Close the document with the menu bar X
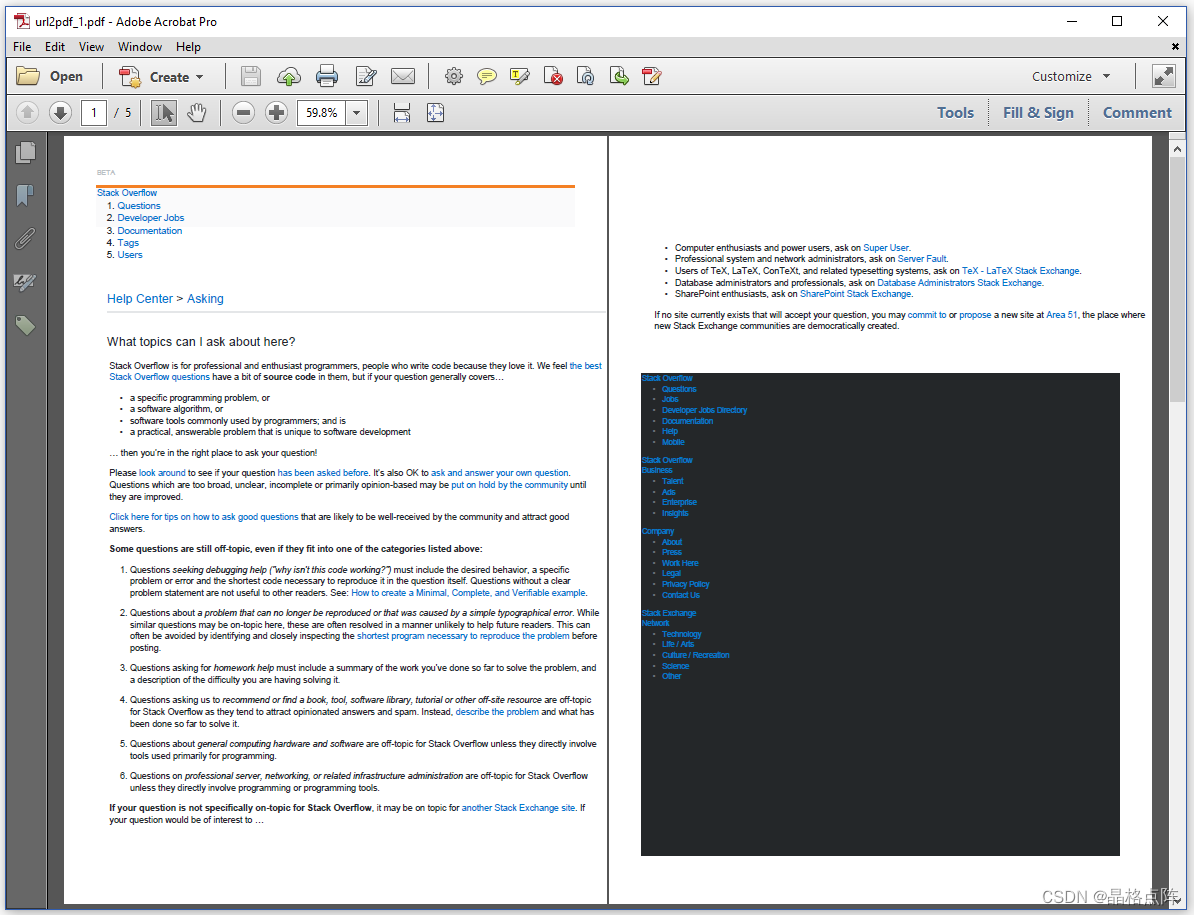1194x915 pixels. pos(1175,46)
